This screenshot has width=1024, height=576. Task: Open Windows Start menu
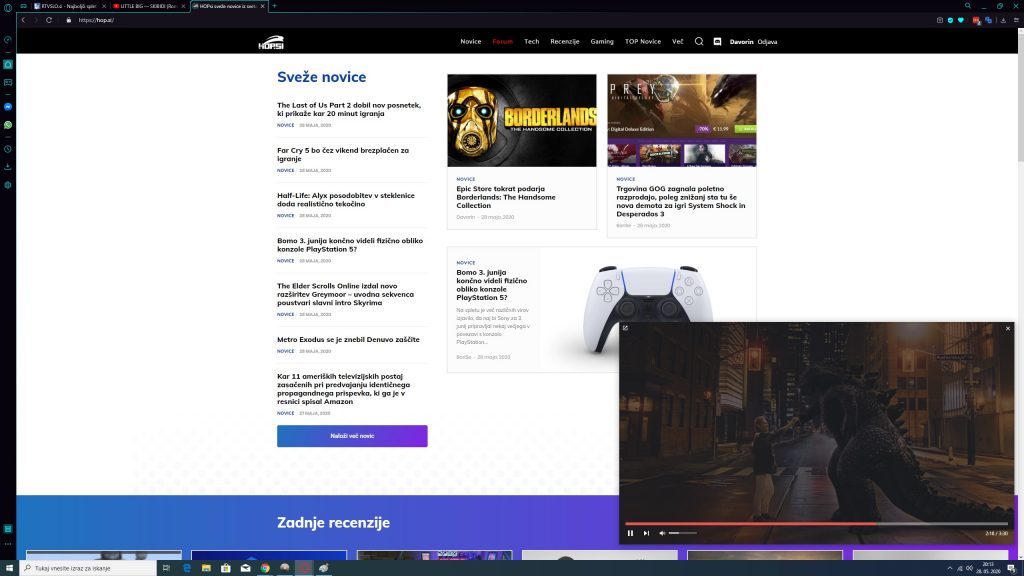click(x=9, y=568)
